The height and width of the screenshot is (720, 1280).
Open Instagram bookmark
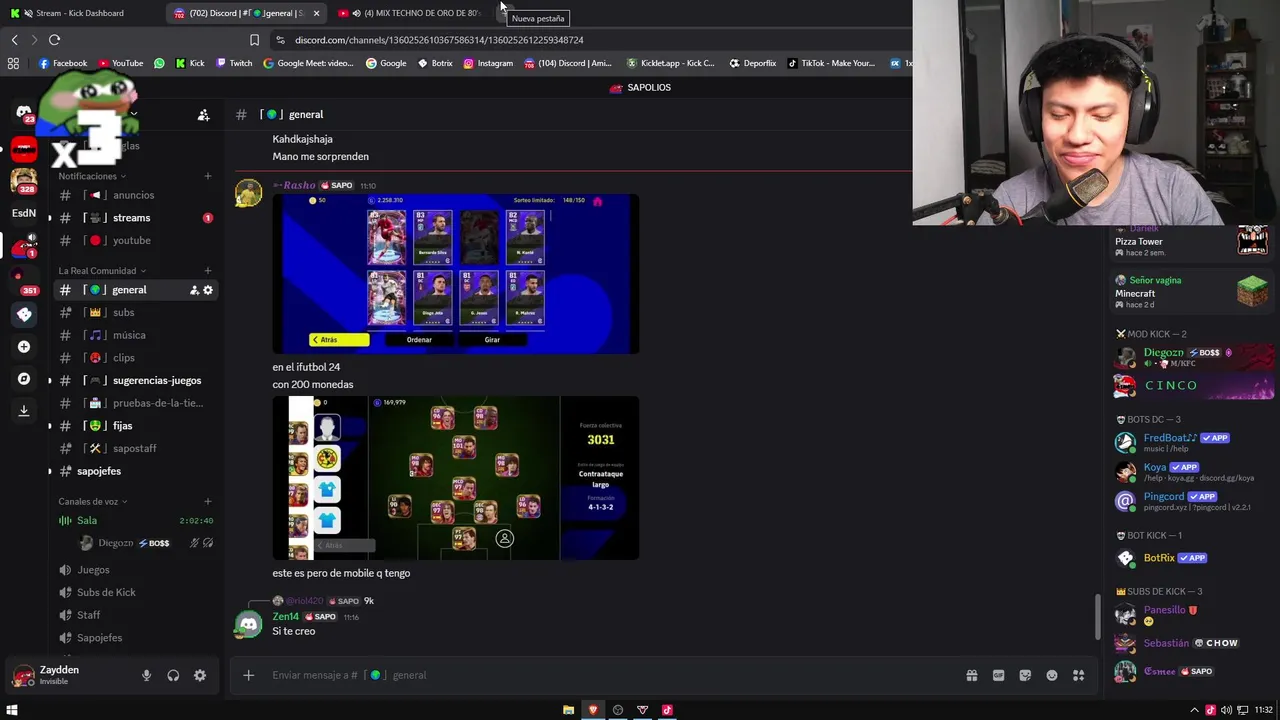point(488,63)
